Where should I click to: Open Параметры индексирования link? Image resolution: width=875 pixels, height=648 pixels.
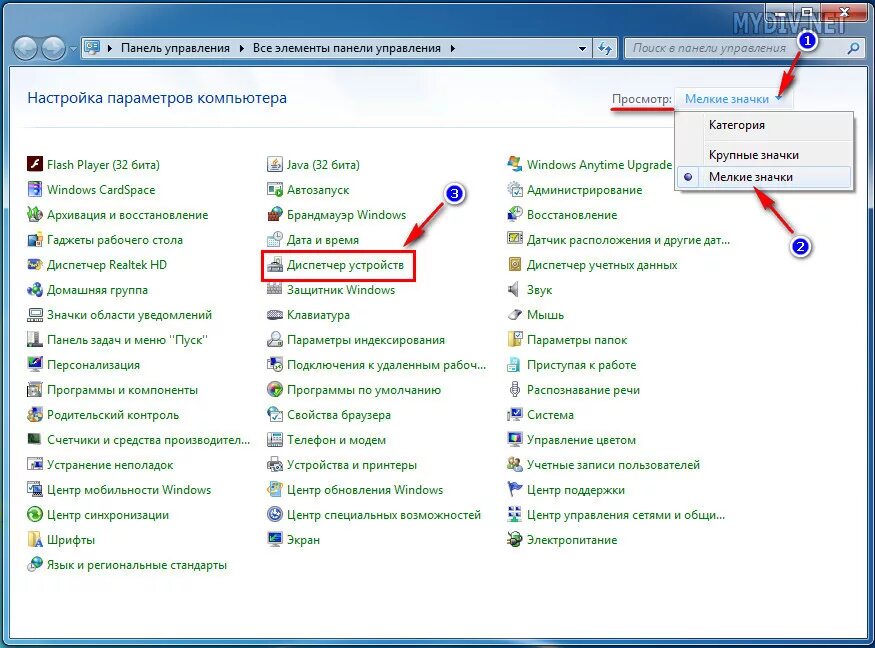coord(366,340)
